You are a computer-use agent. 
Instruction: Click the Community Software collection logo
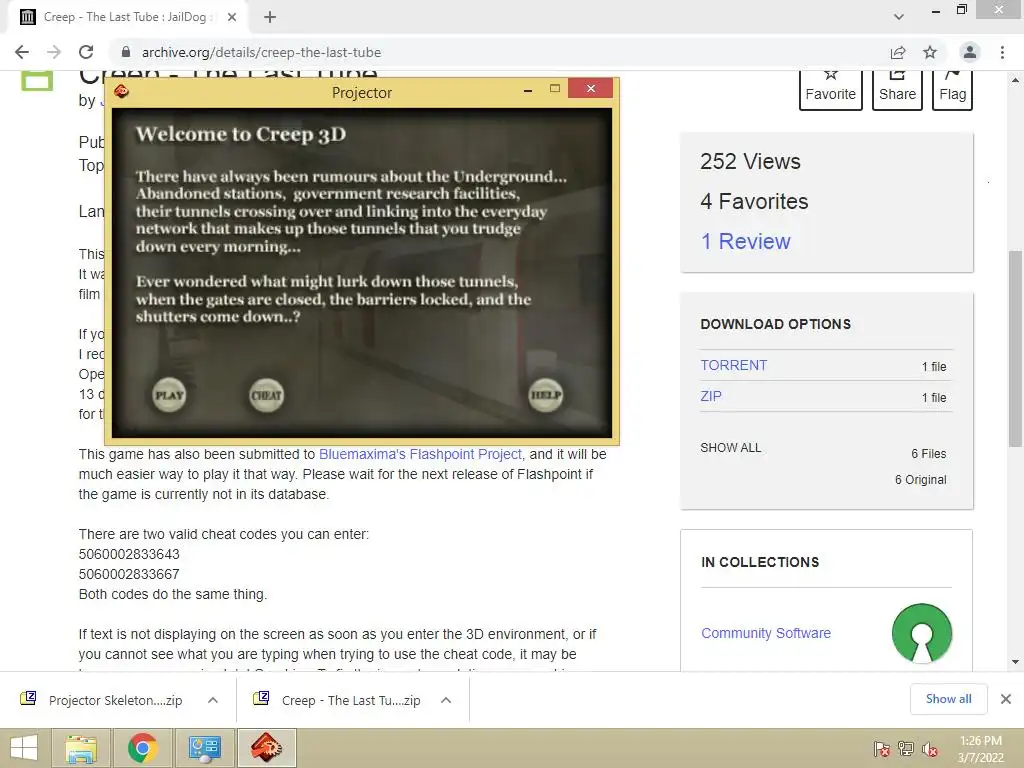pyautogui.click(x=921, y=633)
